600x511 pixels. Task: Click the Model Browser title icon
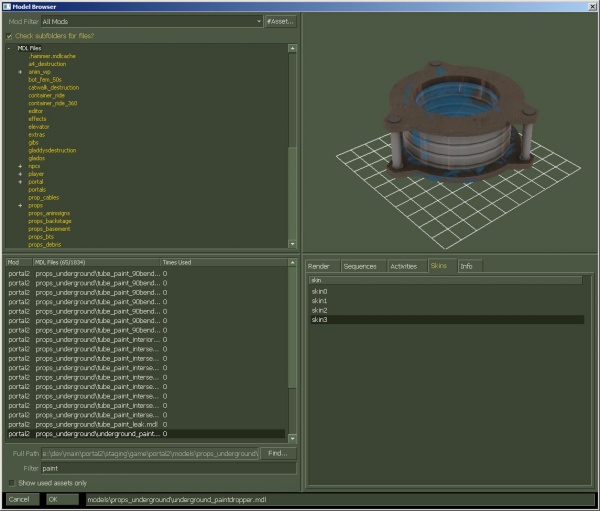coord(7,7)
